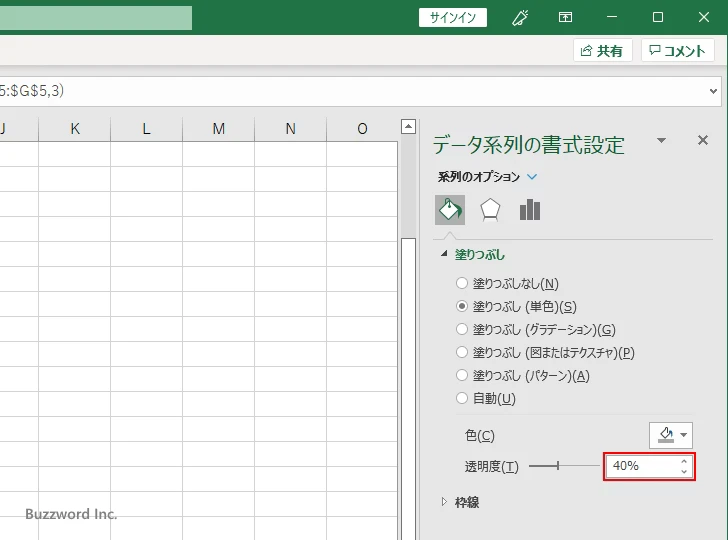Close the データ系列の書式設定 pane
728x540 pixels.
click(702, 140)
